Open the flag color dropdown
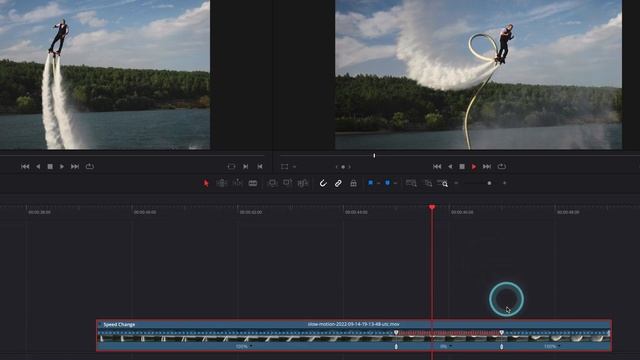This screenshot has width=640, height=360. point(378,183)
